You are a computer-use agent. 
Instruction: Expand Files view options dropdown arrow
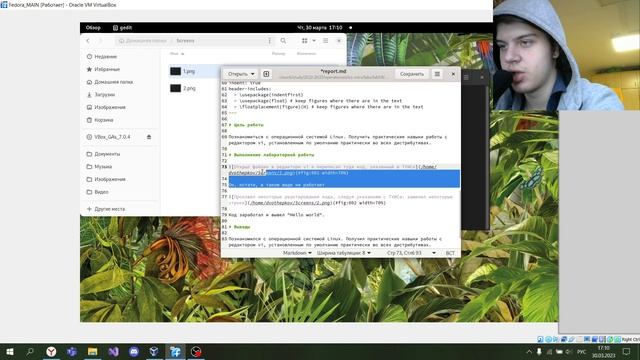[x=314, y=41]
